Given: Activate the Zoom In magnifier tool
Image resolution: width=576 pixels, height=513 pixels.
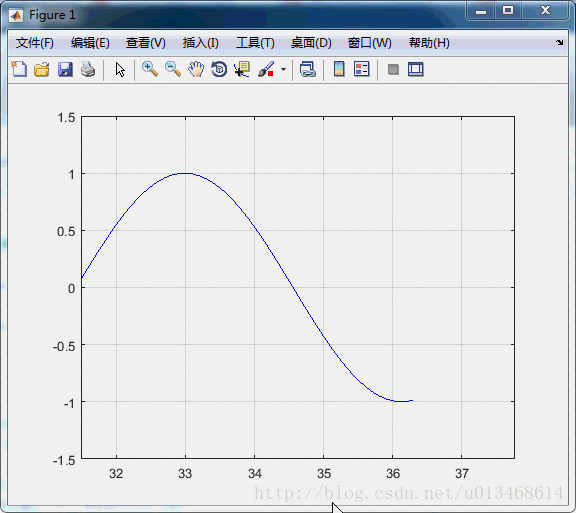Looking at the screenshot, I should (150, 69).
